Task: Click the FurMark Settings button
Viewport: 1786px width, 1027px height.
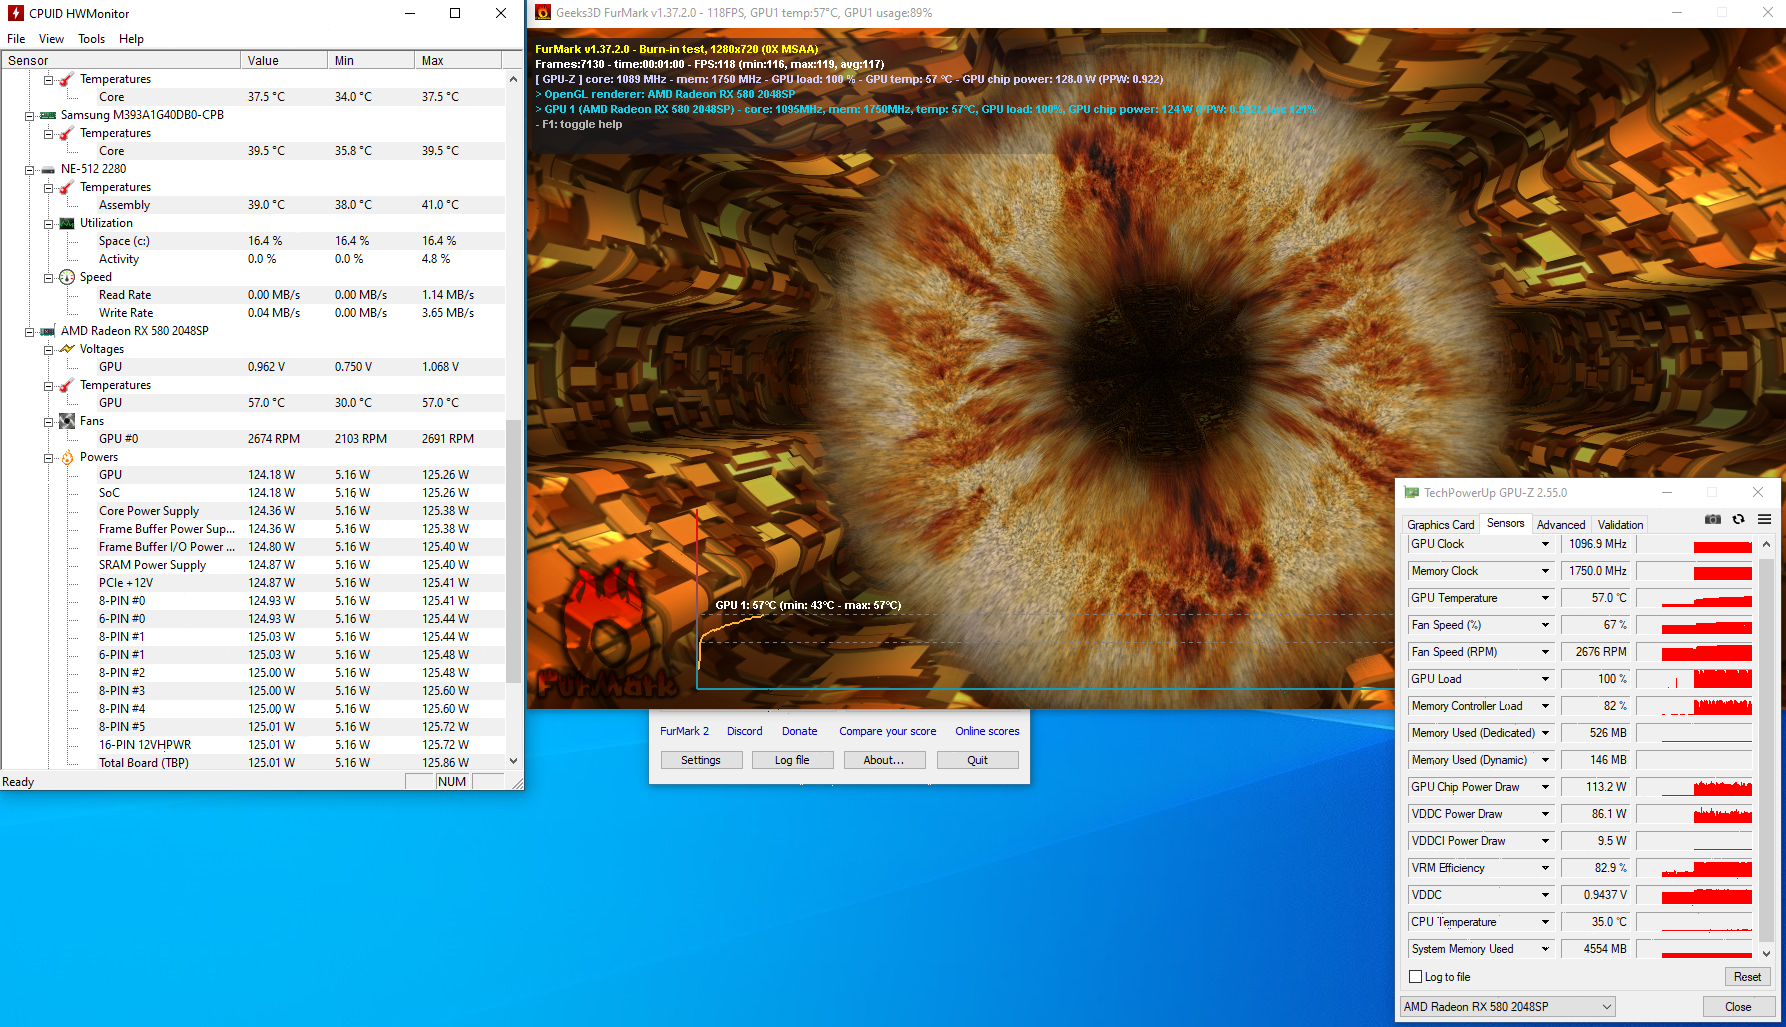Action: [701, 760]
